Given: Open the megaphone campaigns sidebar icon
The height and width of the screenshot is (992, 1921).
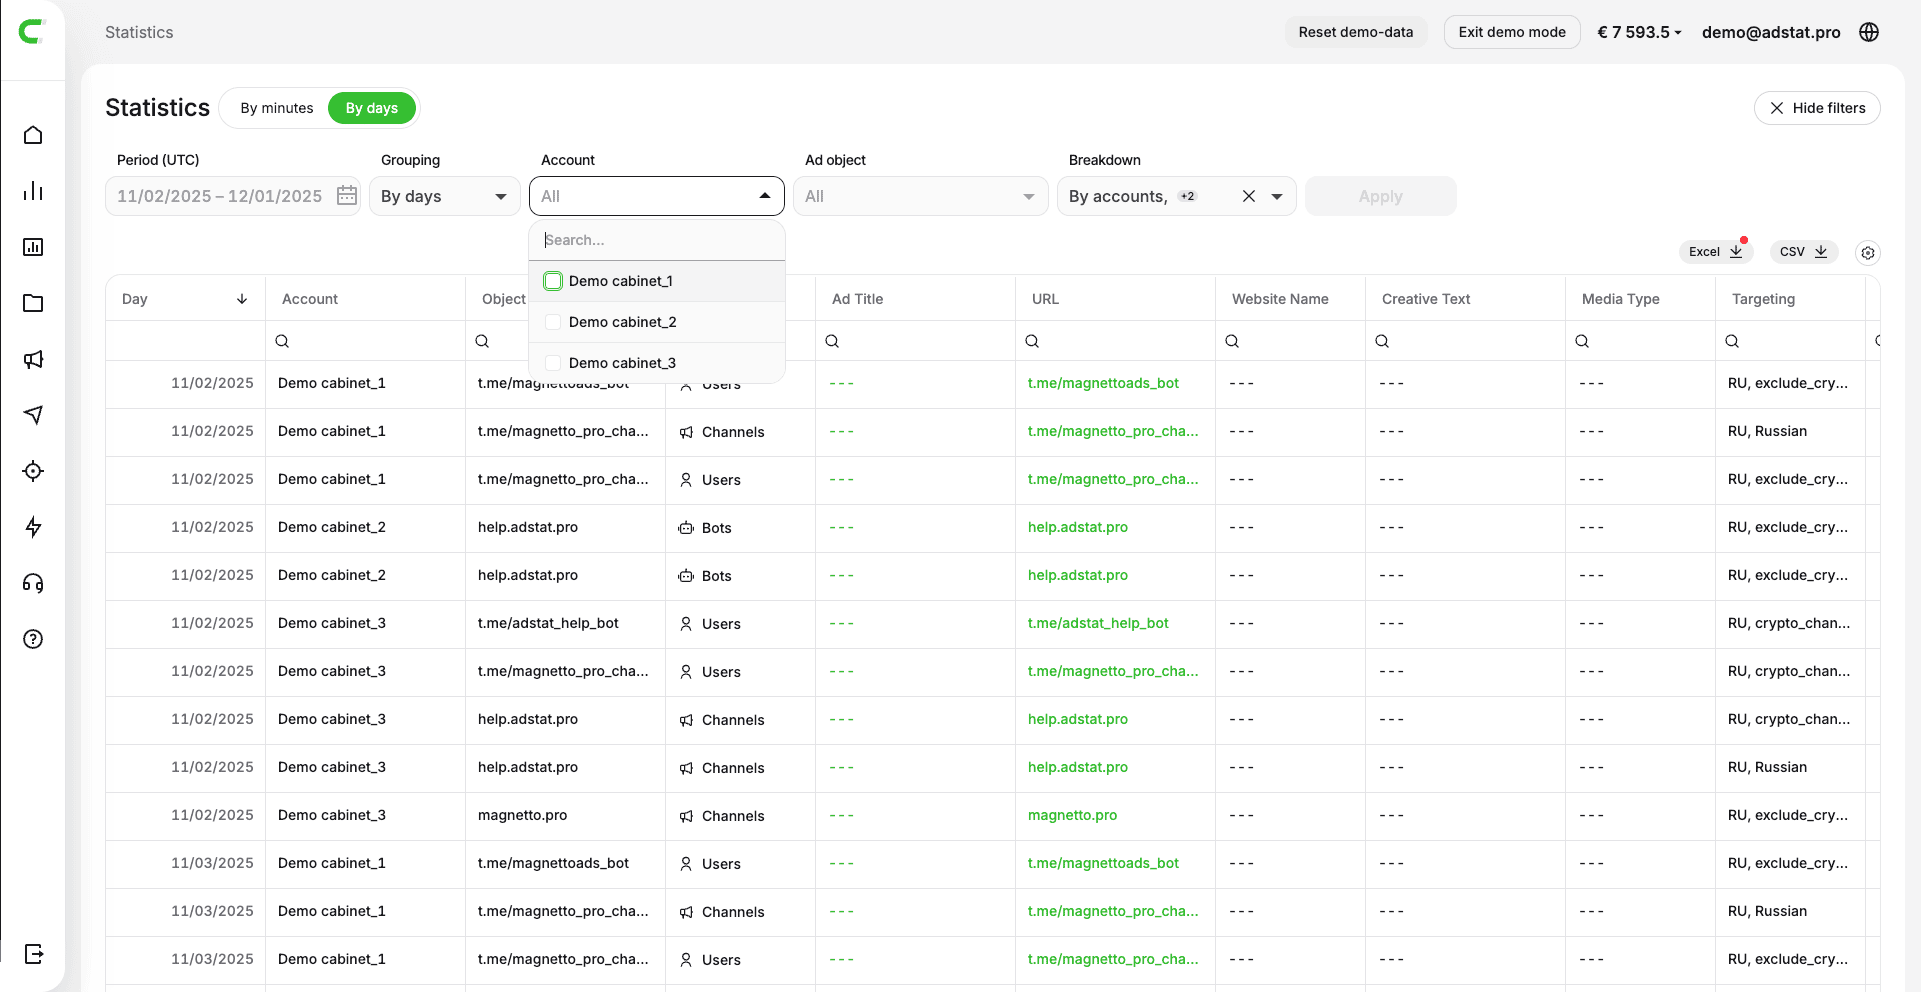Looking at the screenshot, I should pyautogui.click(x=33, y=359).
